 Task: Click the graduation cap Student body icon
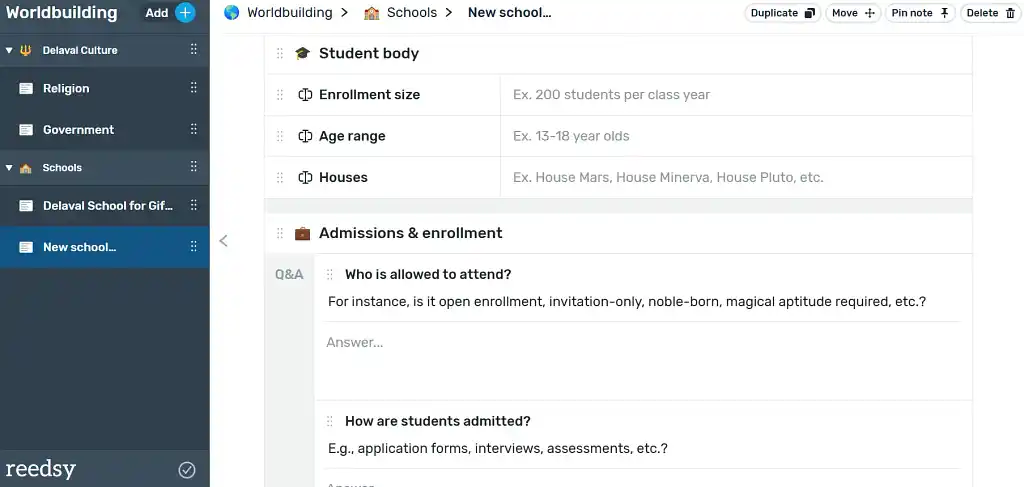302,54
